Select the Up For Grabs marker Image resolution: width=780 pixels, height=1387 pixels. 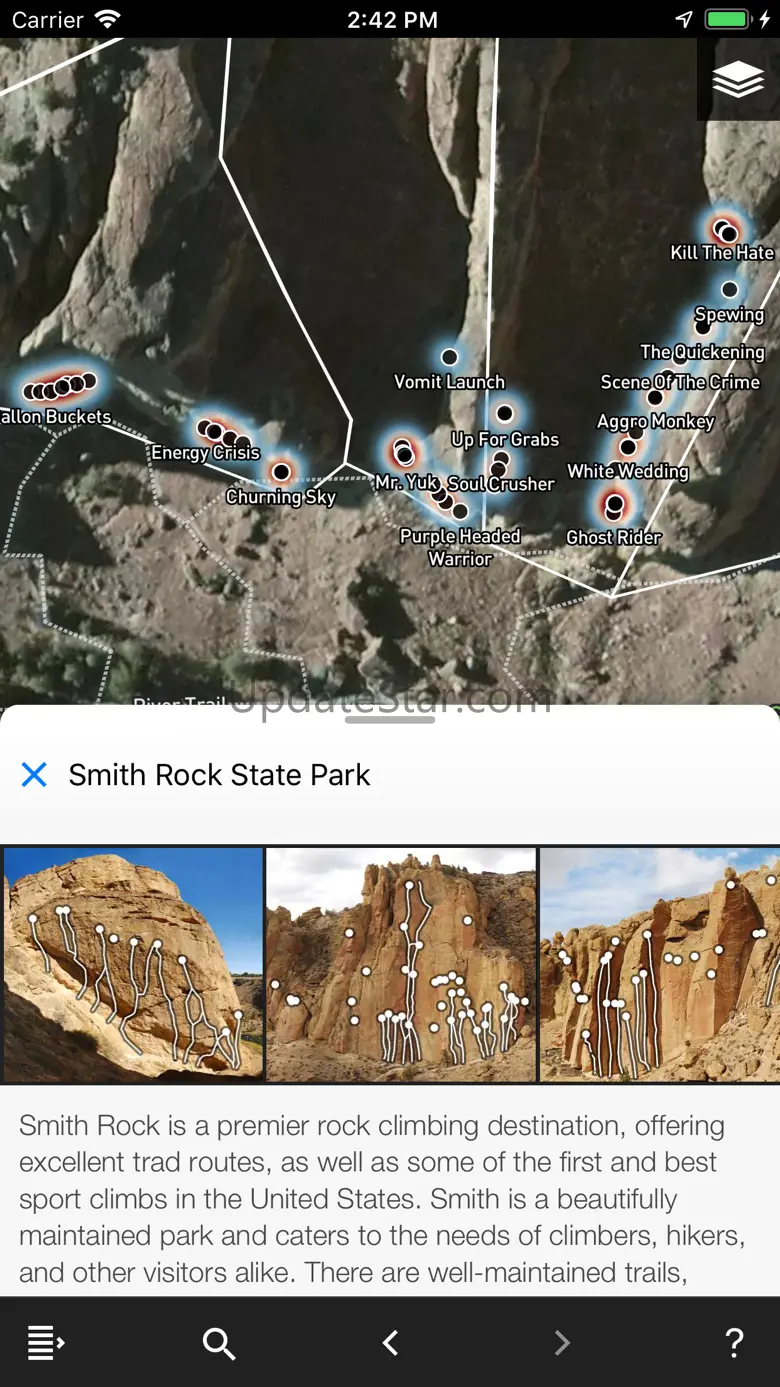click(x=505, y=413)
